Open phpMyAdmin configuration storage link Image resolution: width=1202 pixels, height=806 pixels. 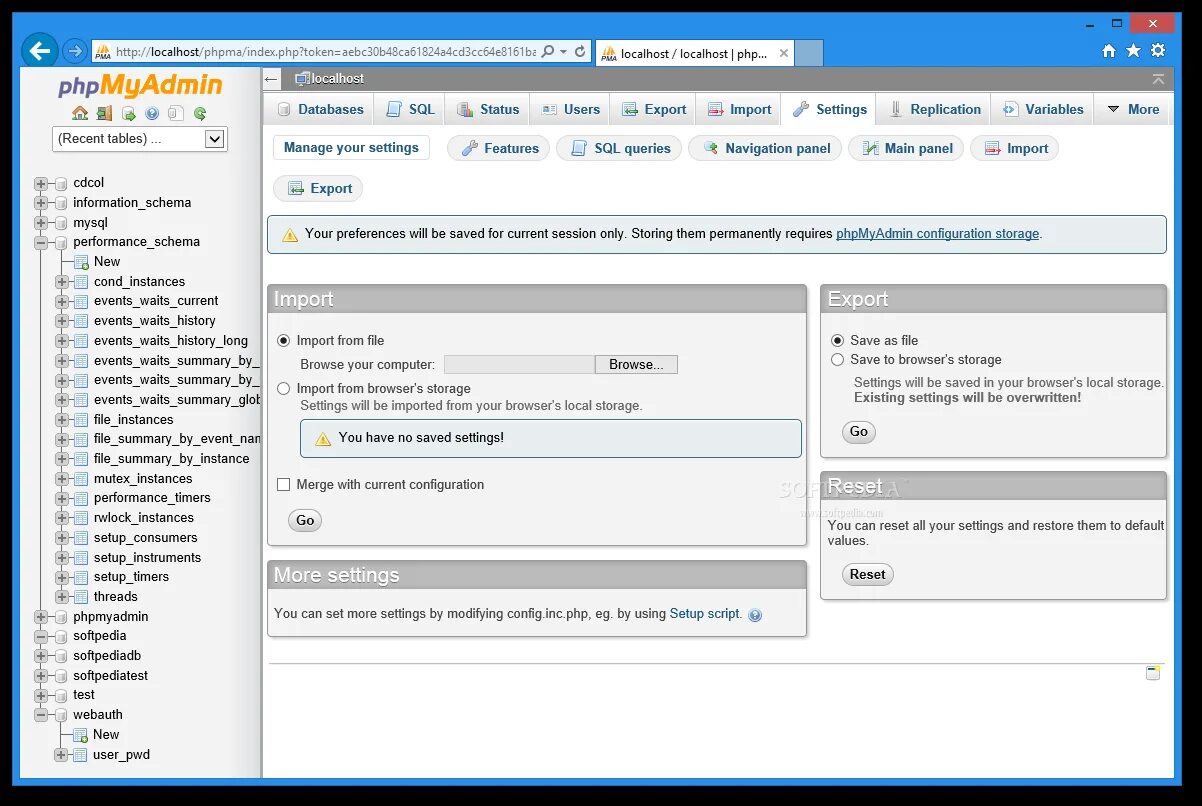click(937, 234)
